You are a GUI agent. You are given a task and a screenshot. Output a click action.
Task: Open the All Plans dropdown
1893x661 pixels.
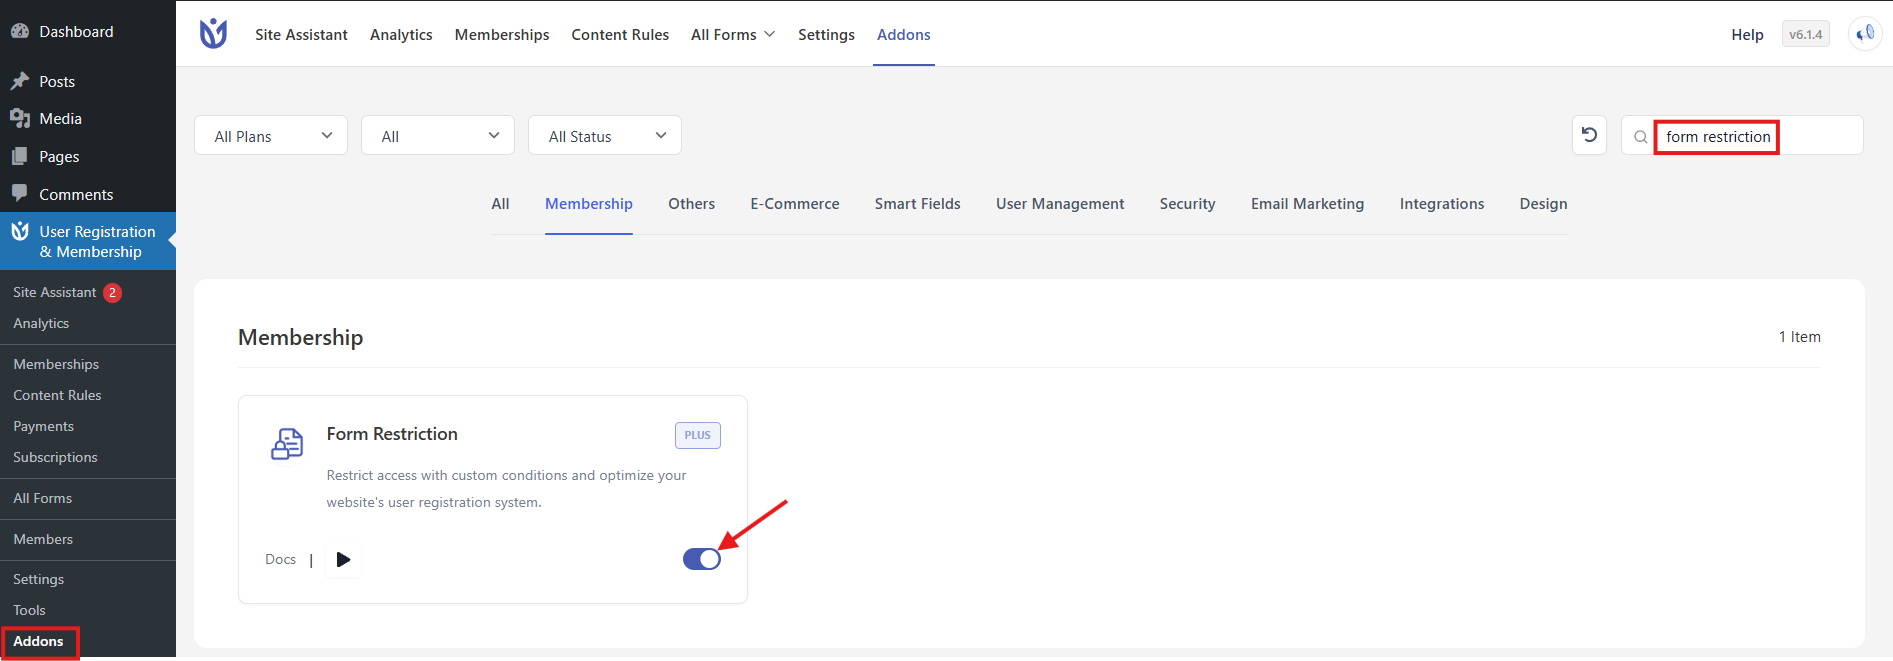tap(271, 135)
